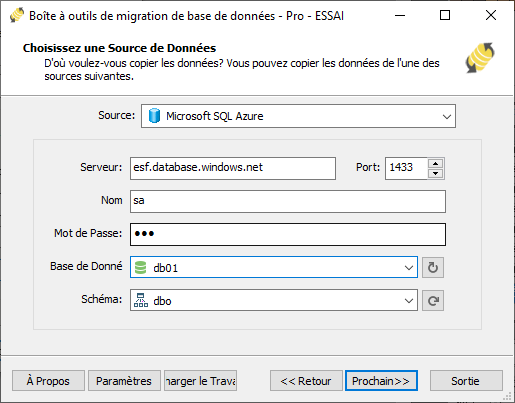The width and height of the screenshot is (515, 403).
Task: Click the yellow database migration logo
Action: [x=480, y=58]
